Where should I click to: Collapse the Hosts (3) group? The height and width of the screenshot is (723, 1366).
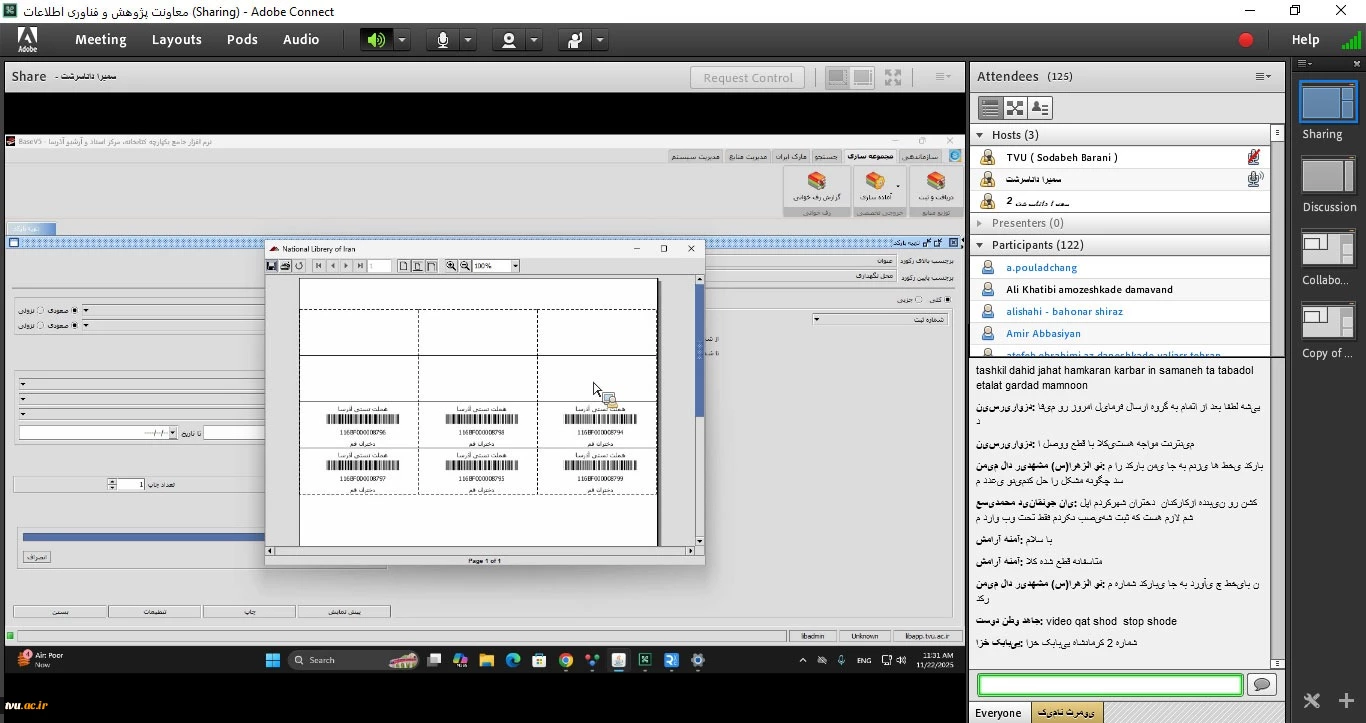pos(980,135)
